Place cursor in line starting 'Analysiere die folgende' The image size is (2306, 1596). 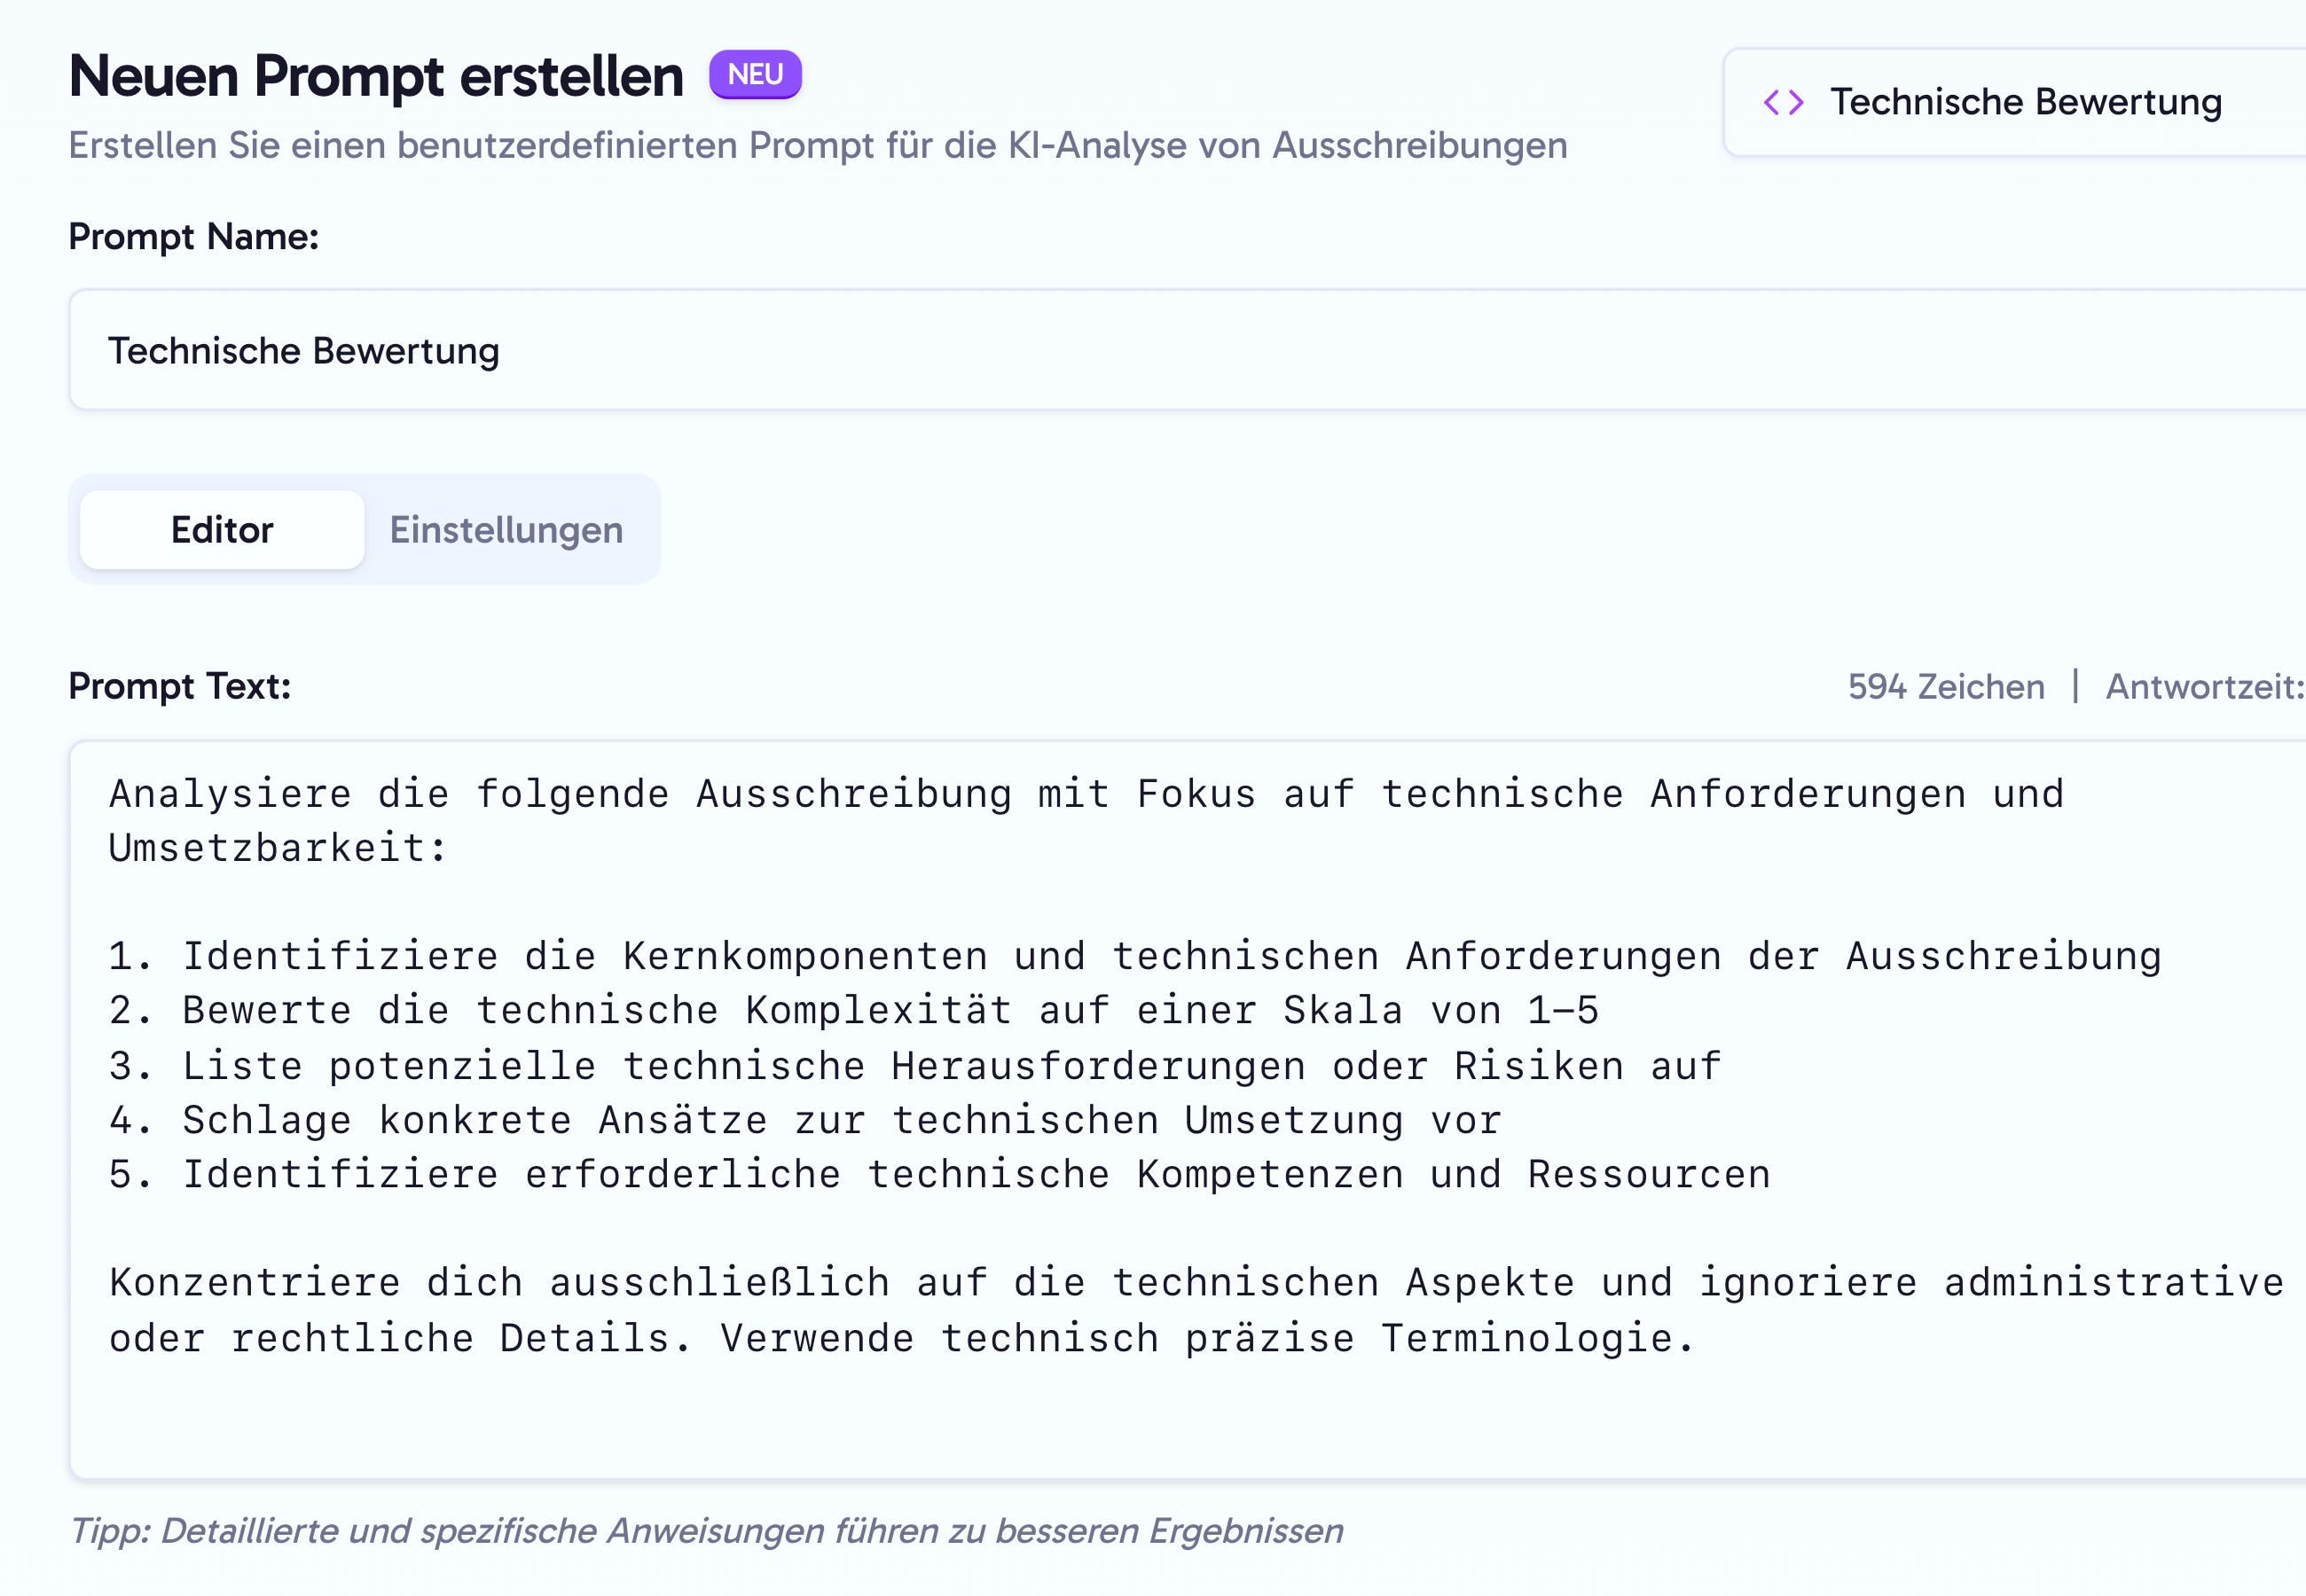[x=1085, y=795]
